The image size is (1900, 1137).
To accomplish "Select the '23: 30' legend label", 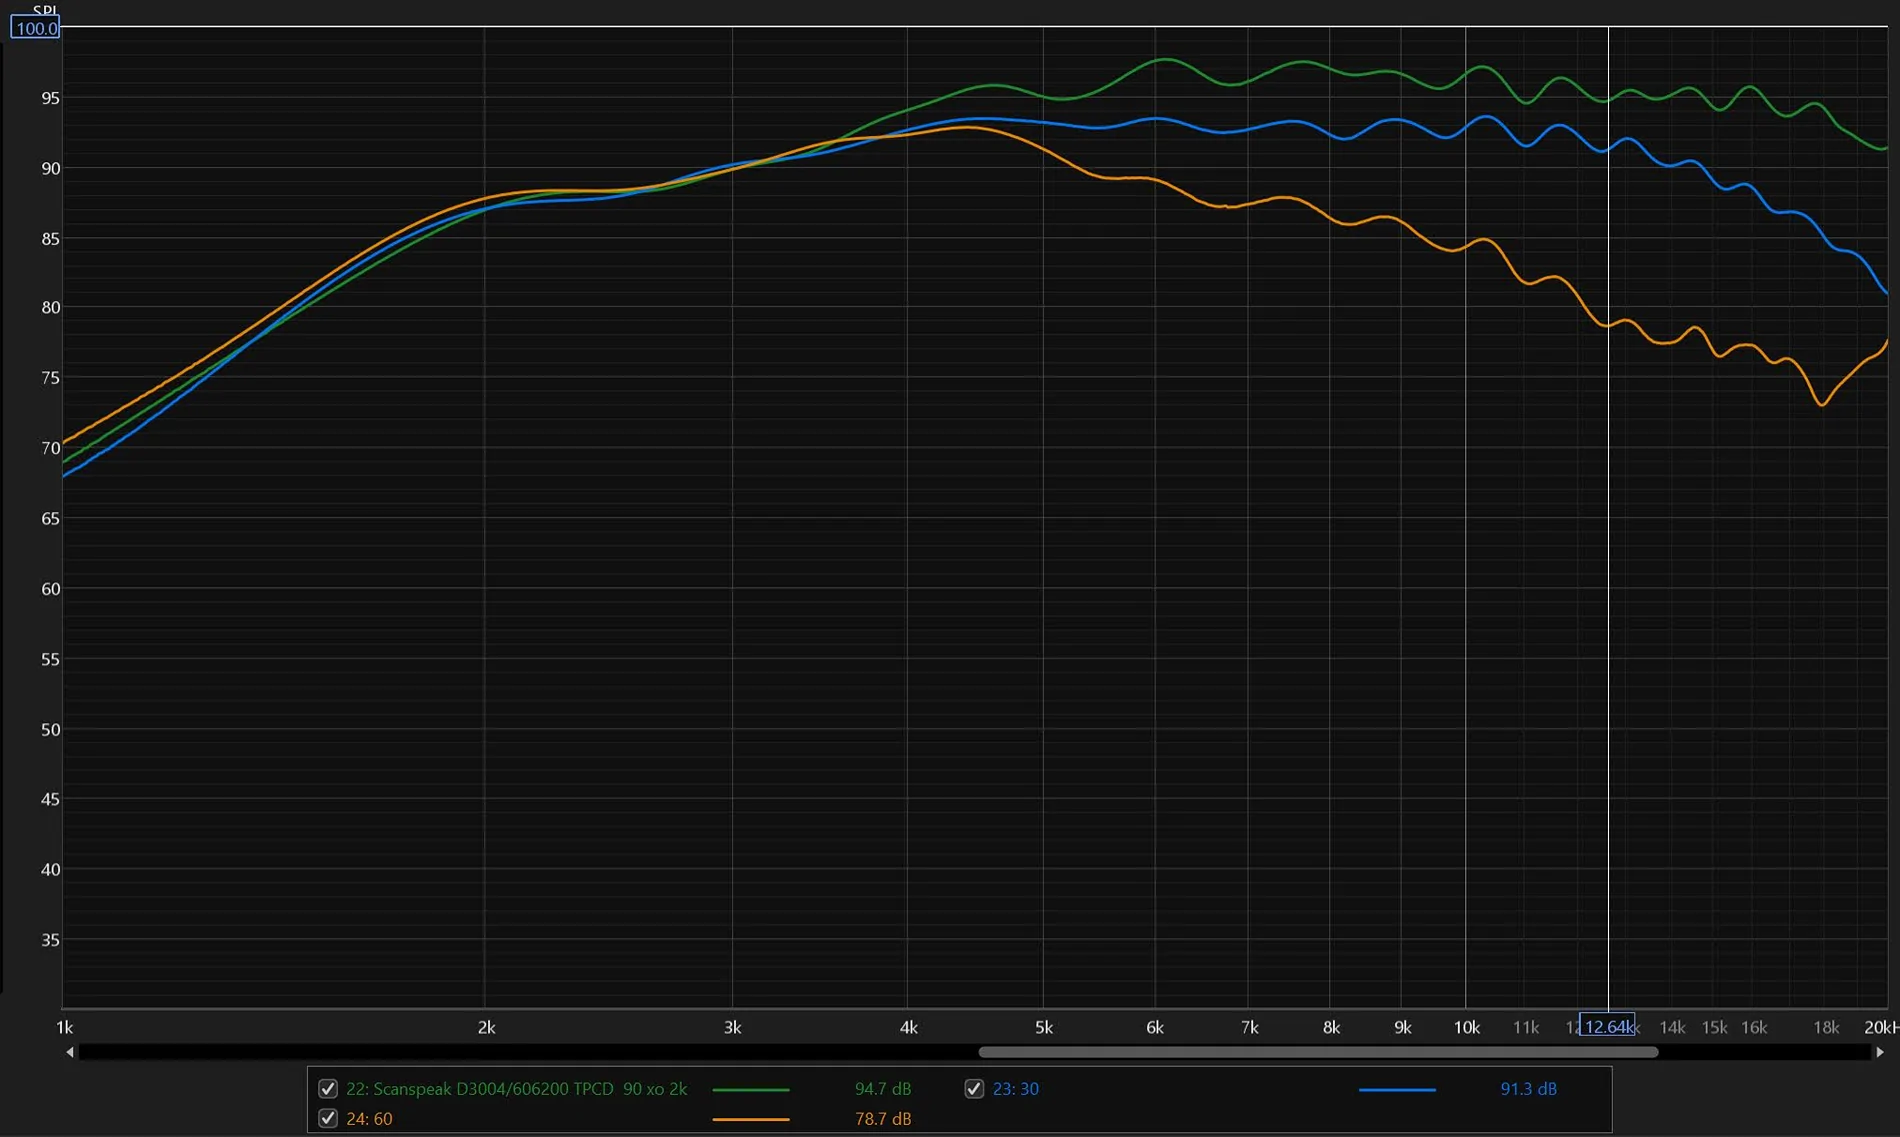I will pos(1015,1089).
